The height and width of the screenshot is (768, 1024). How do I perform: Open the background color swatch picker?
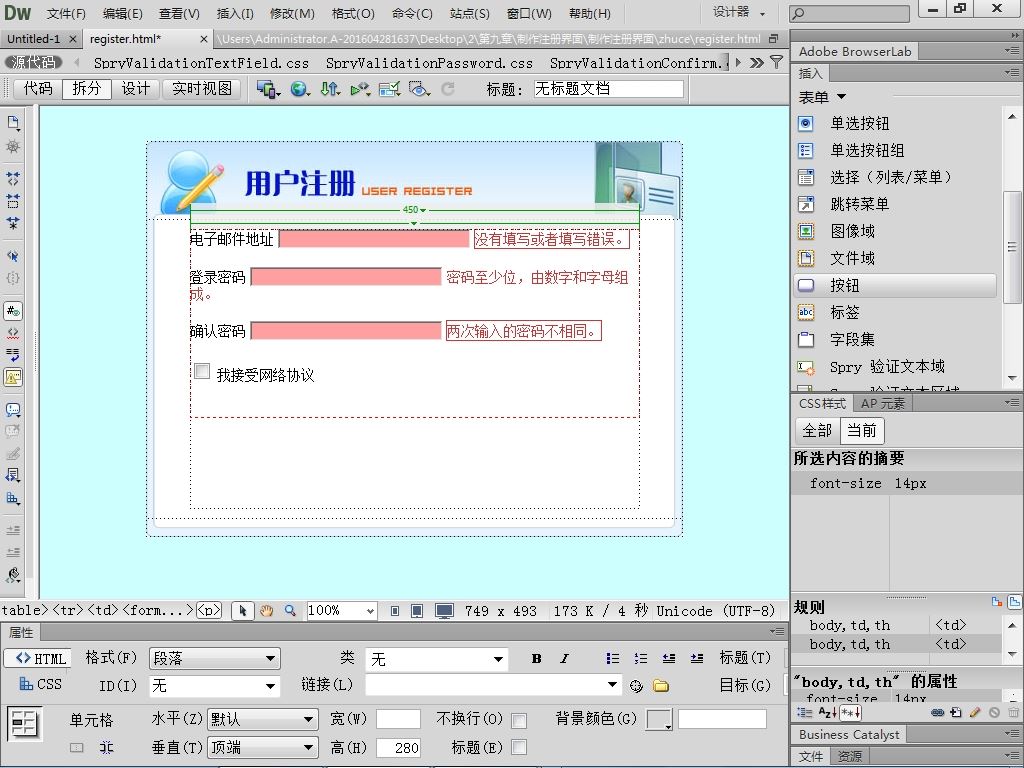pyautogui.click(x=659, y=720)
